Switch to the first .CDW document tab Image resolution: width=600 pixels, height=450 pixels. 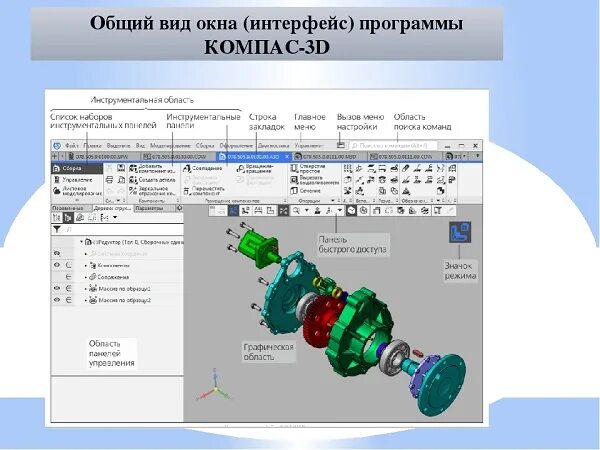click(178, 157)
